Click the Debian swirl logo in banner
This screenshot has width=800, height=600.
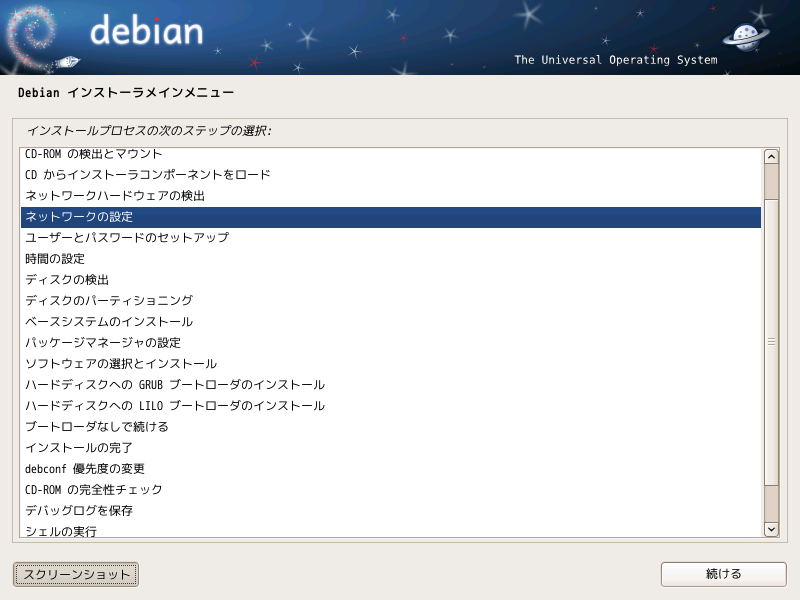pyautogui.click(x=40, y=36)
